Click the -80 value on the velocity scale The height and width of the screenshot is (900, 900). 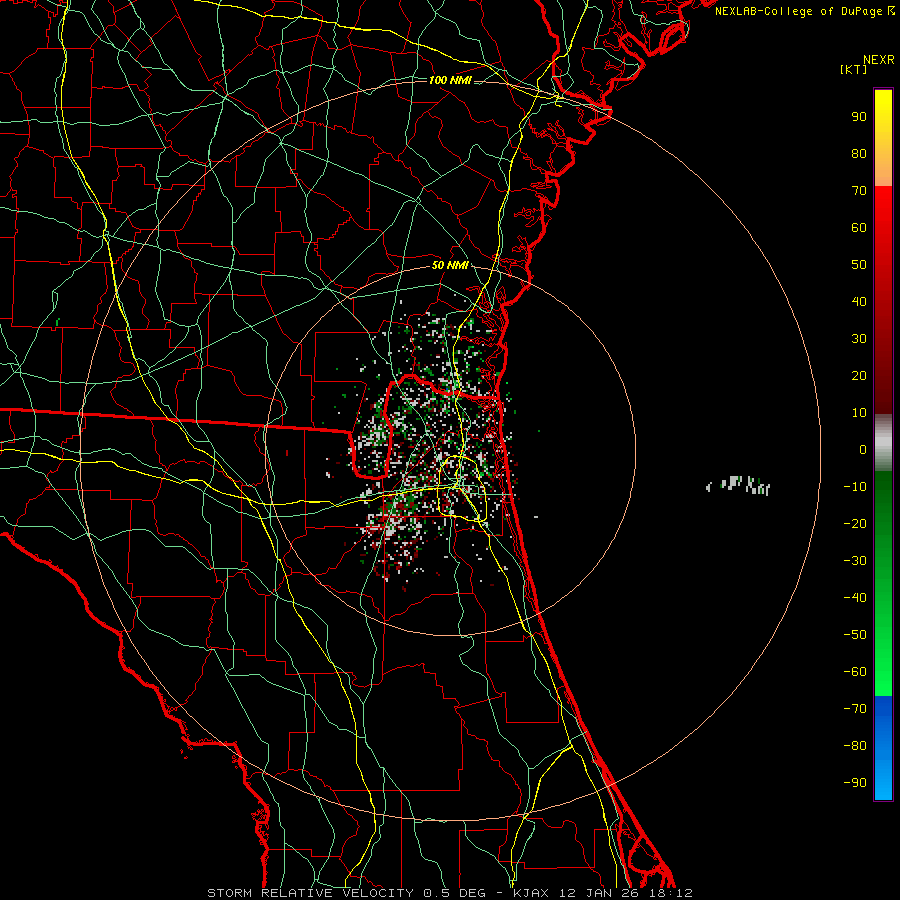(x=855, y=746)
